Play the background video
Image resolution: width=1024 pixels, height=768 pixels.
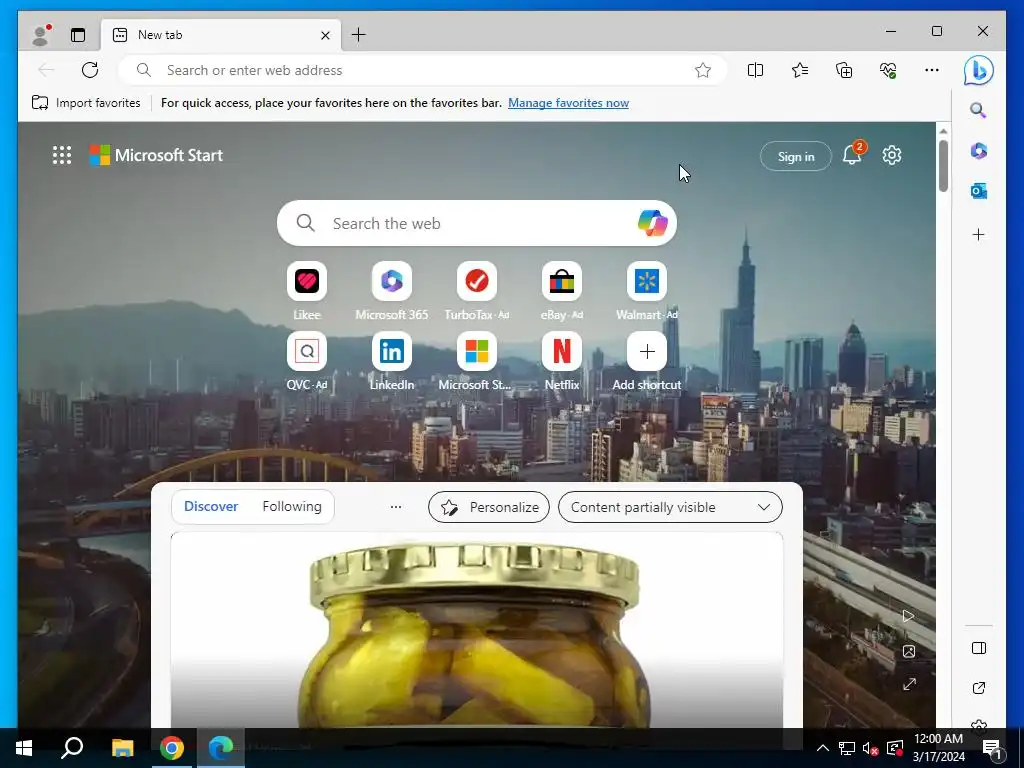pos(908,616)
